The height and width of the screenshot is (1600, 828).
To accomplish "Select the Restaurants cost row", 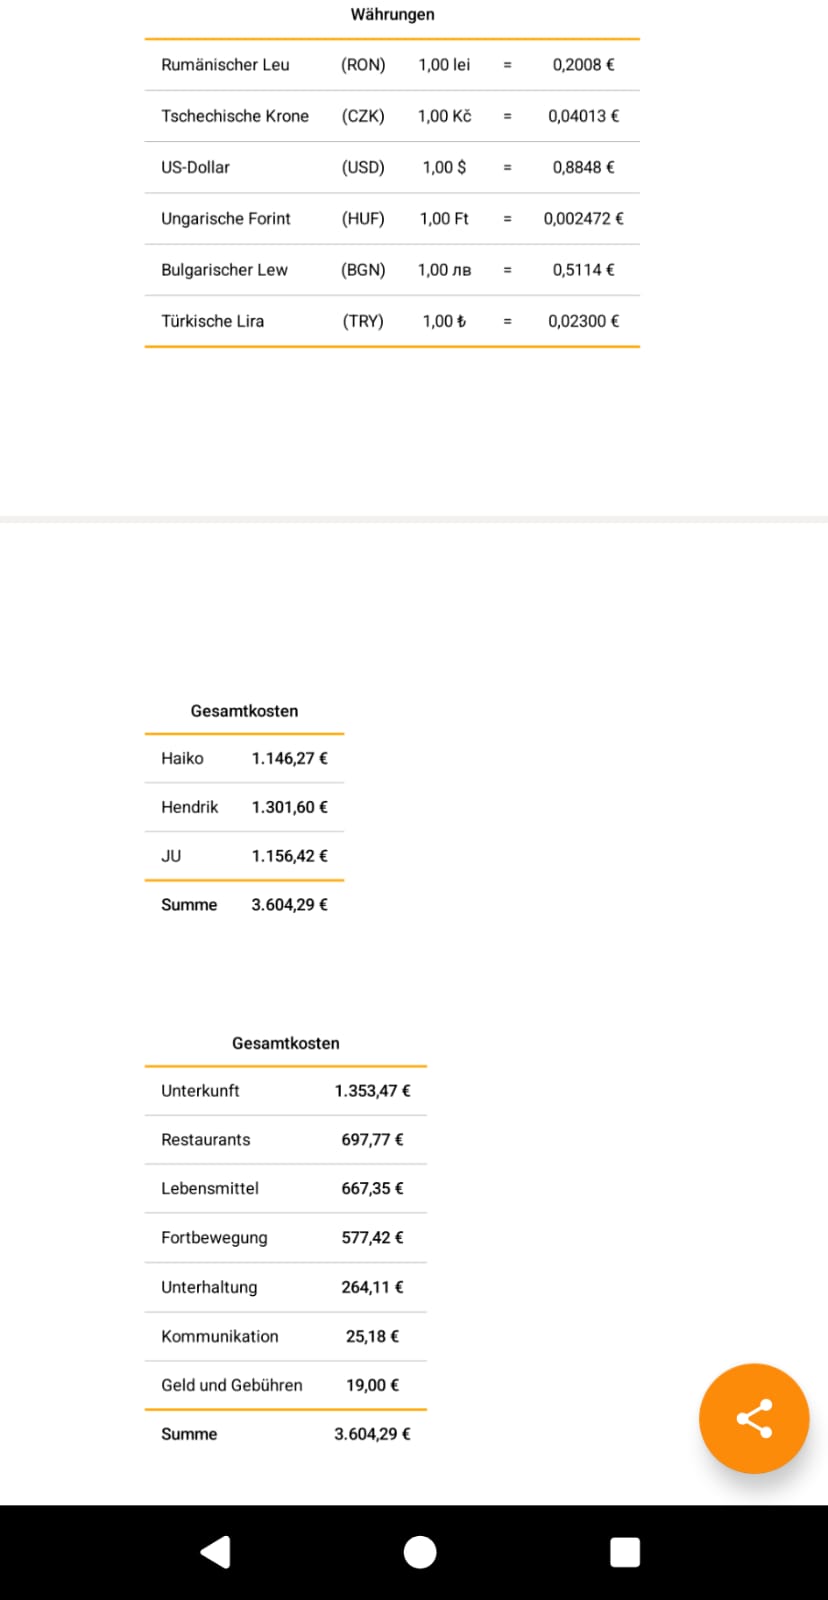I will click(285, 1140).
